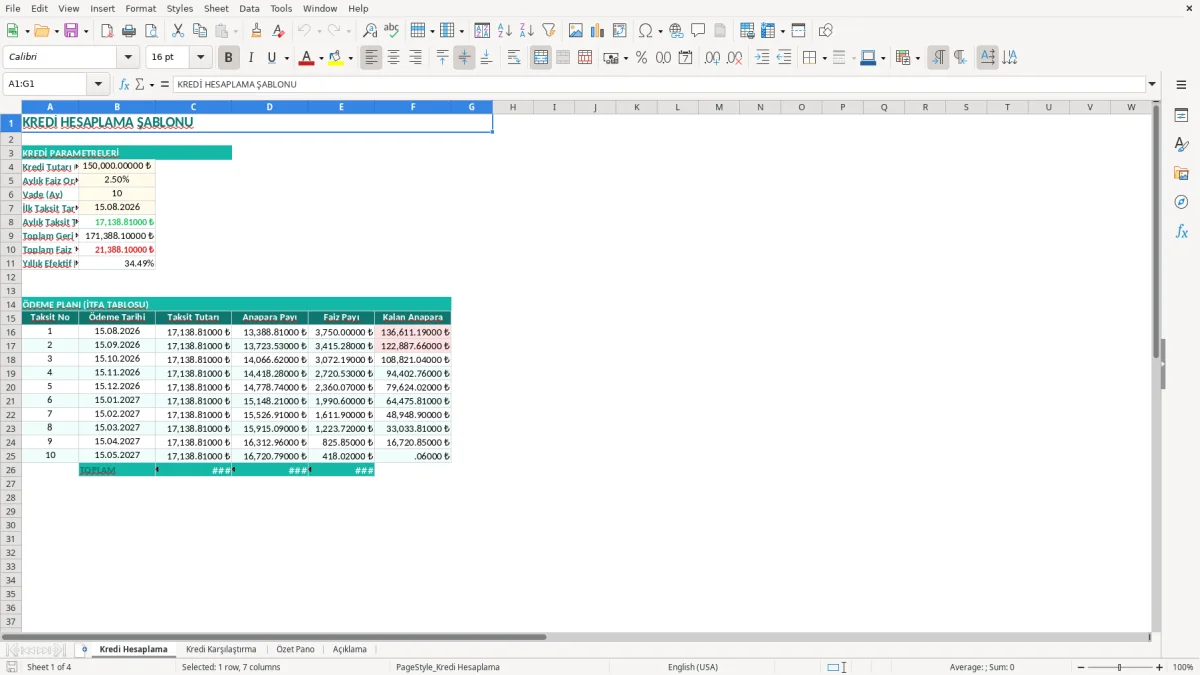Click Sort Ascending icon
The image size is (1200, 675).
(505, 31)
